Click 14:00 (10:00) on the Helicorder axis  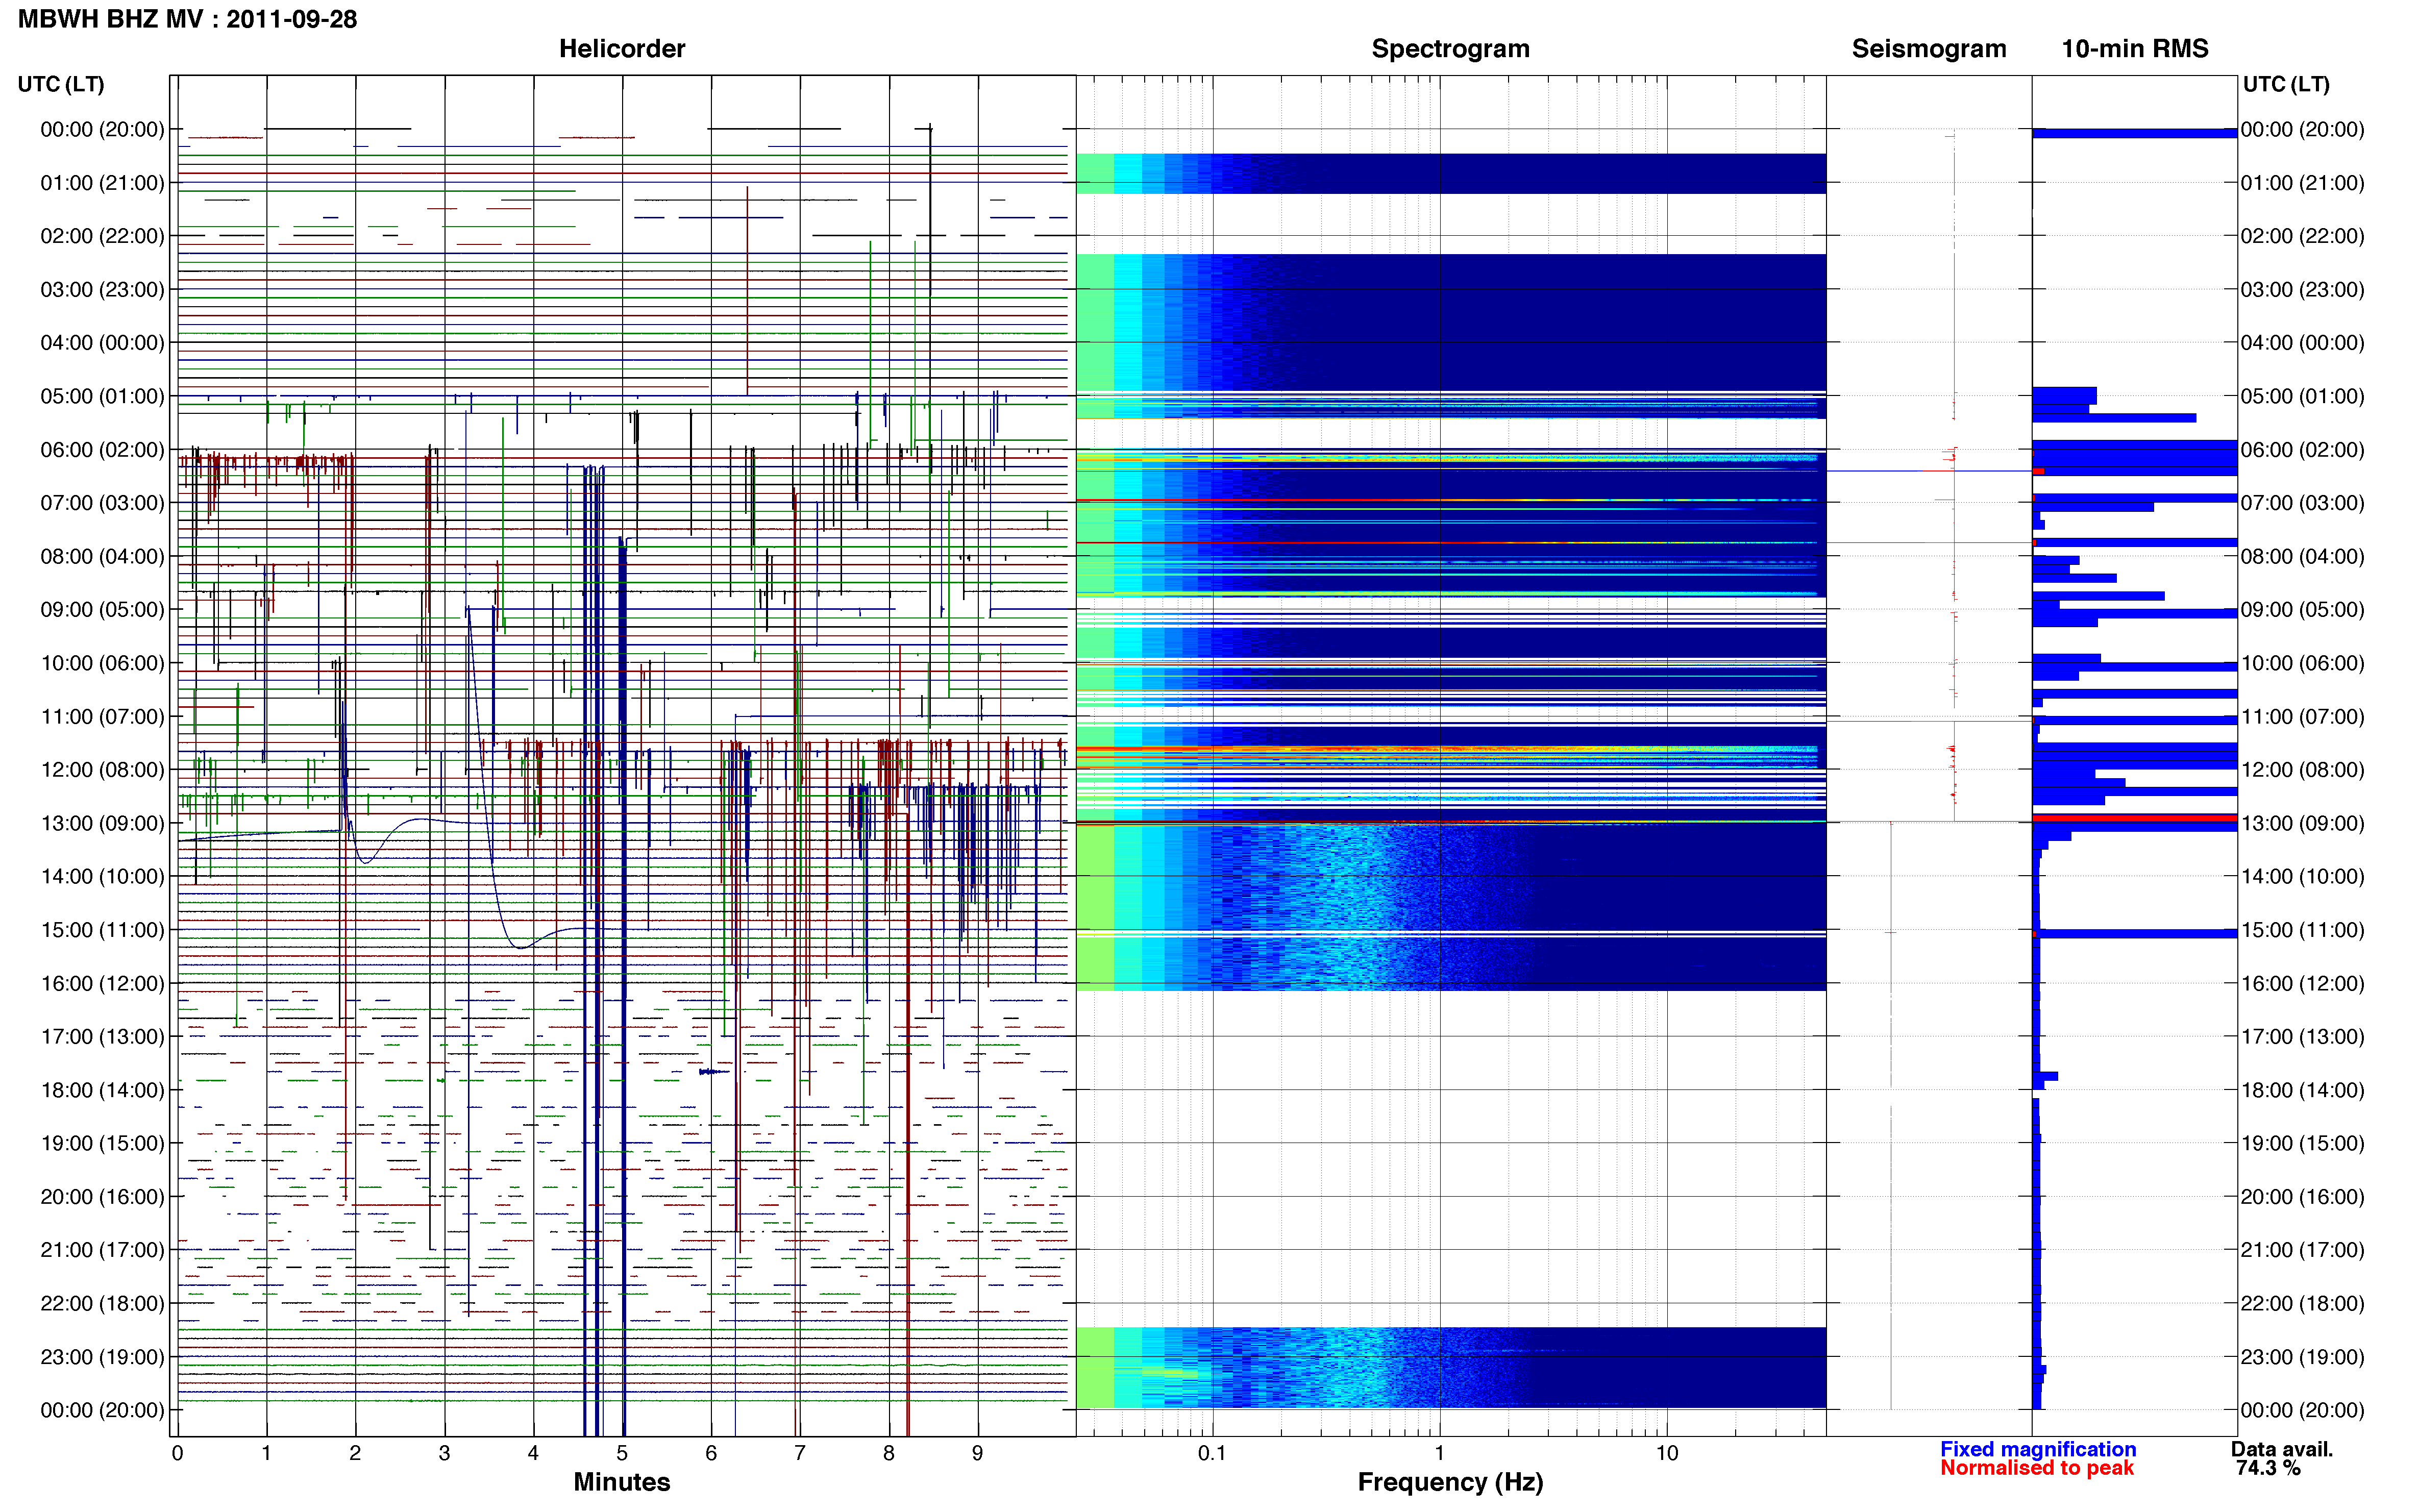click(x=102, y=877)
